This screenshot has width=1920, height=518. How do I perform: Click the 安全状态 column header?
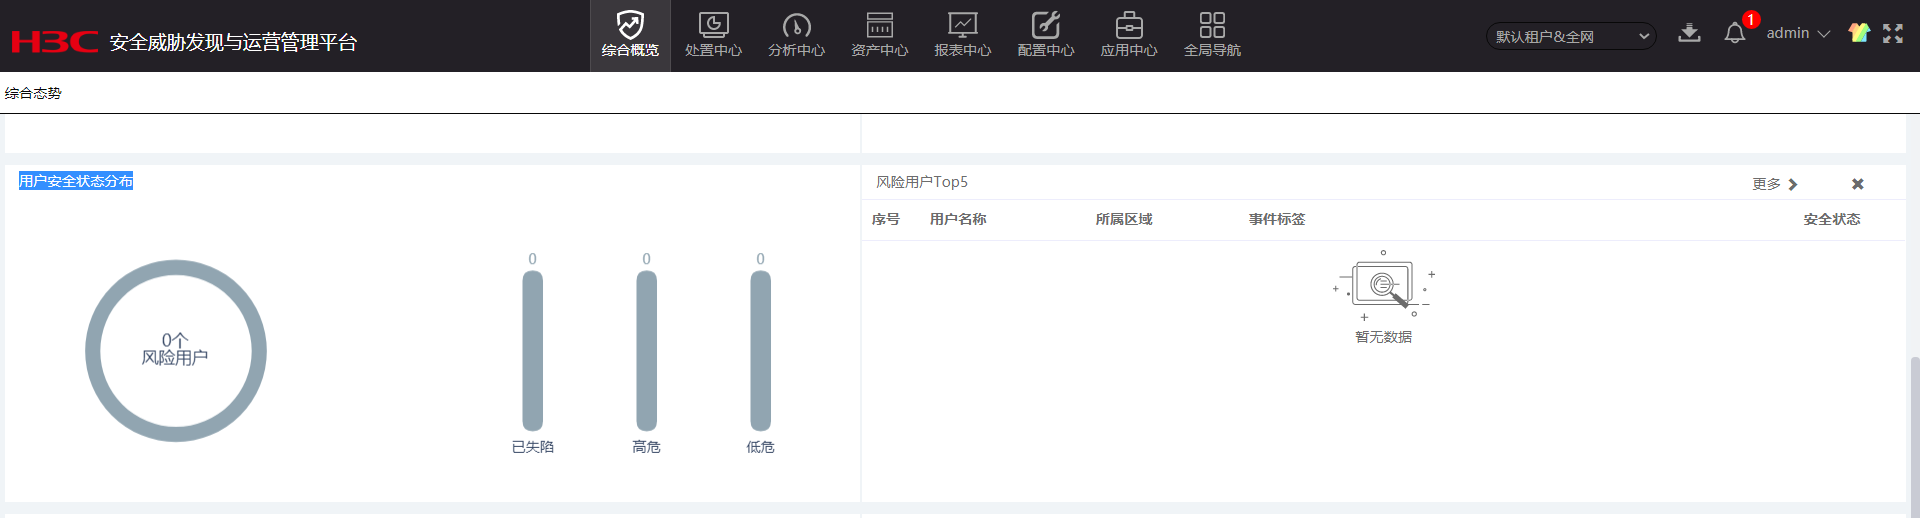(1832, 219)
